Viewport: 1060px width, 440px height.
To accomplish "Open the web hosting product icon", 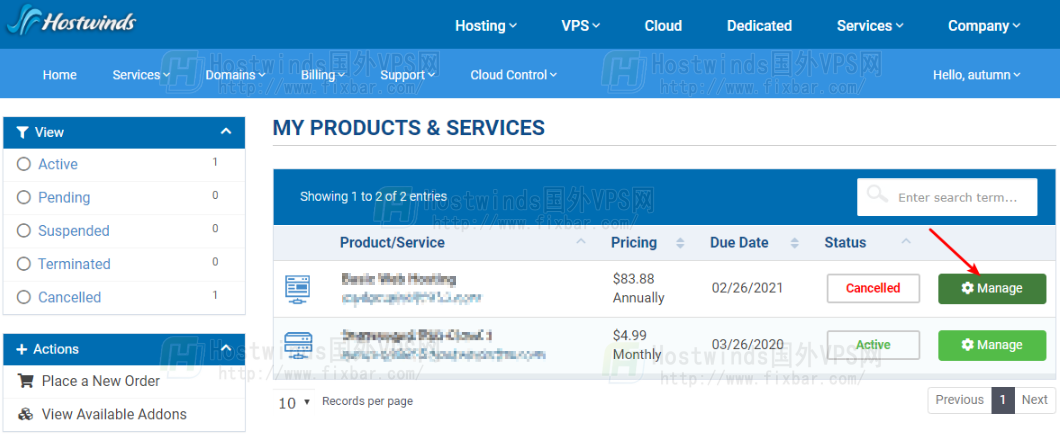I will (x=297, y=289).
